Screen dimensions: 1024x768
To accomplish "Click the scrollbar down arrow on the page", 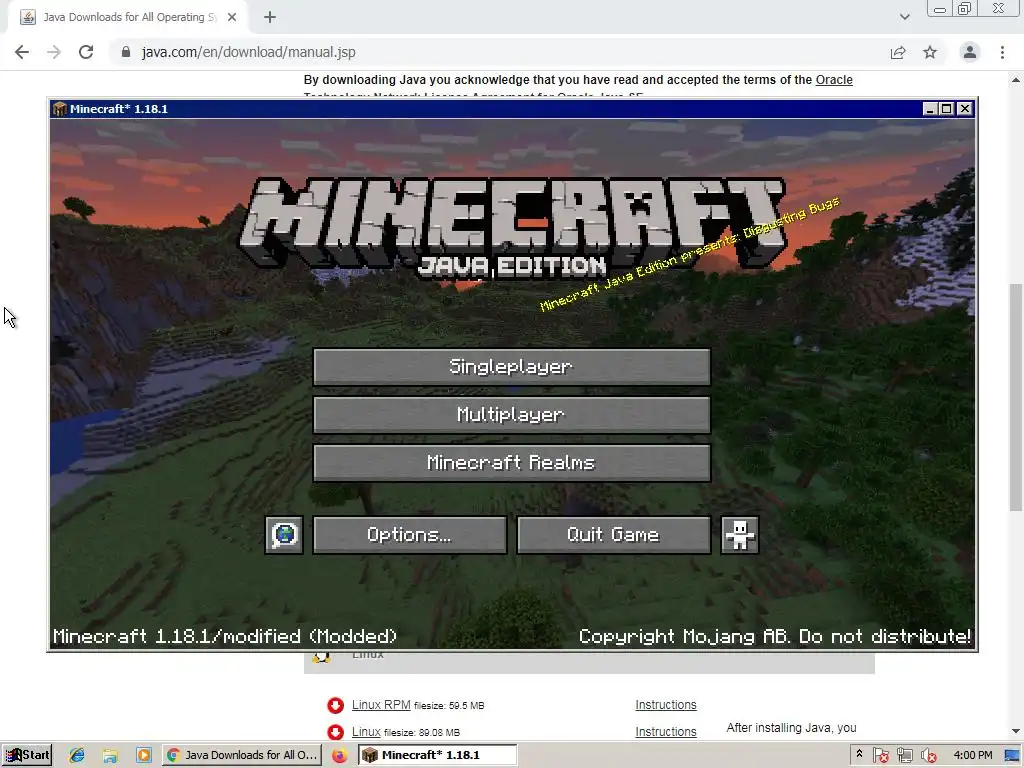I will pyautogui.click(x=1016, y=731).
